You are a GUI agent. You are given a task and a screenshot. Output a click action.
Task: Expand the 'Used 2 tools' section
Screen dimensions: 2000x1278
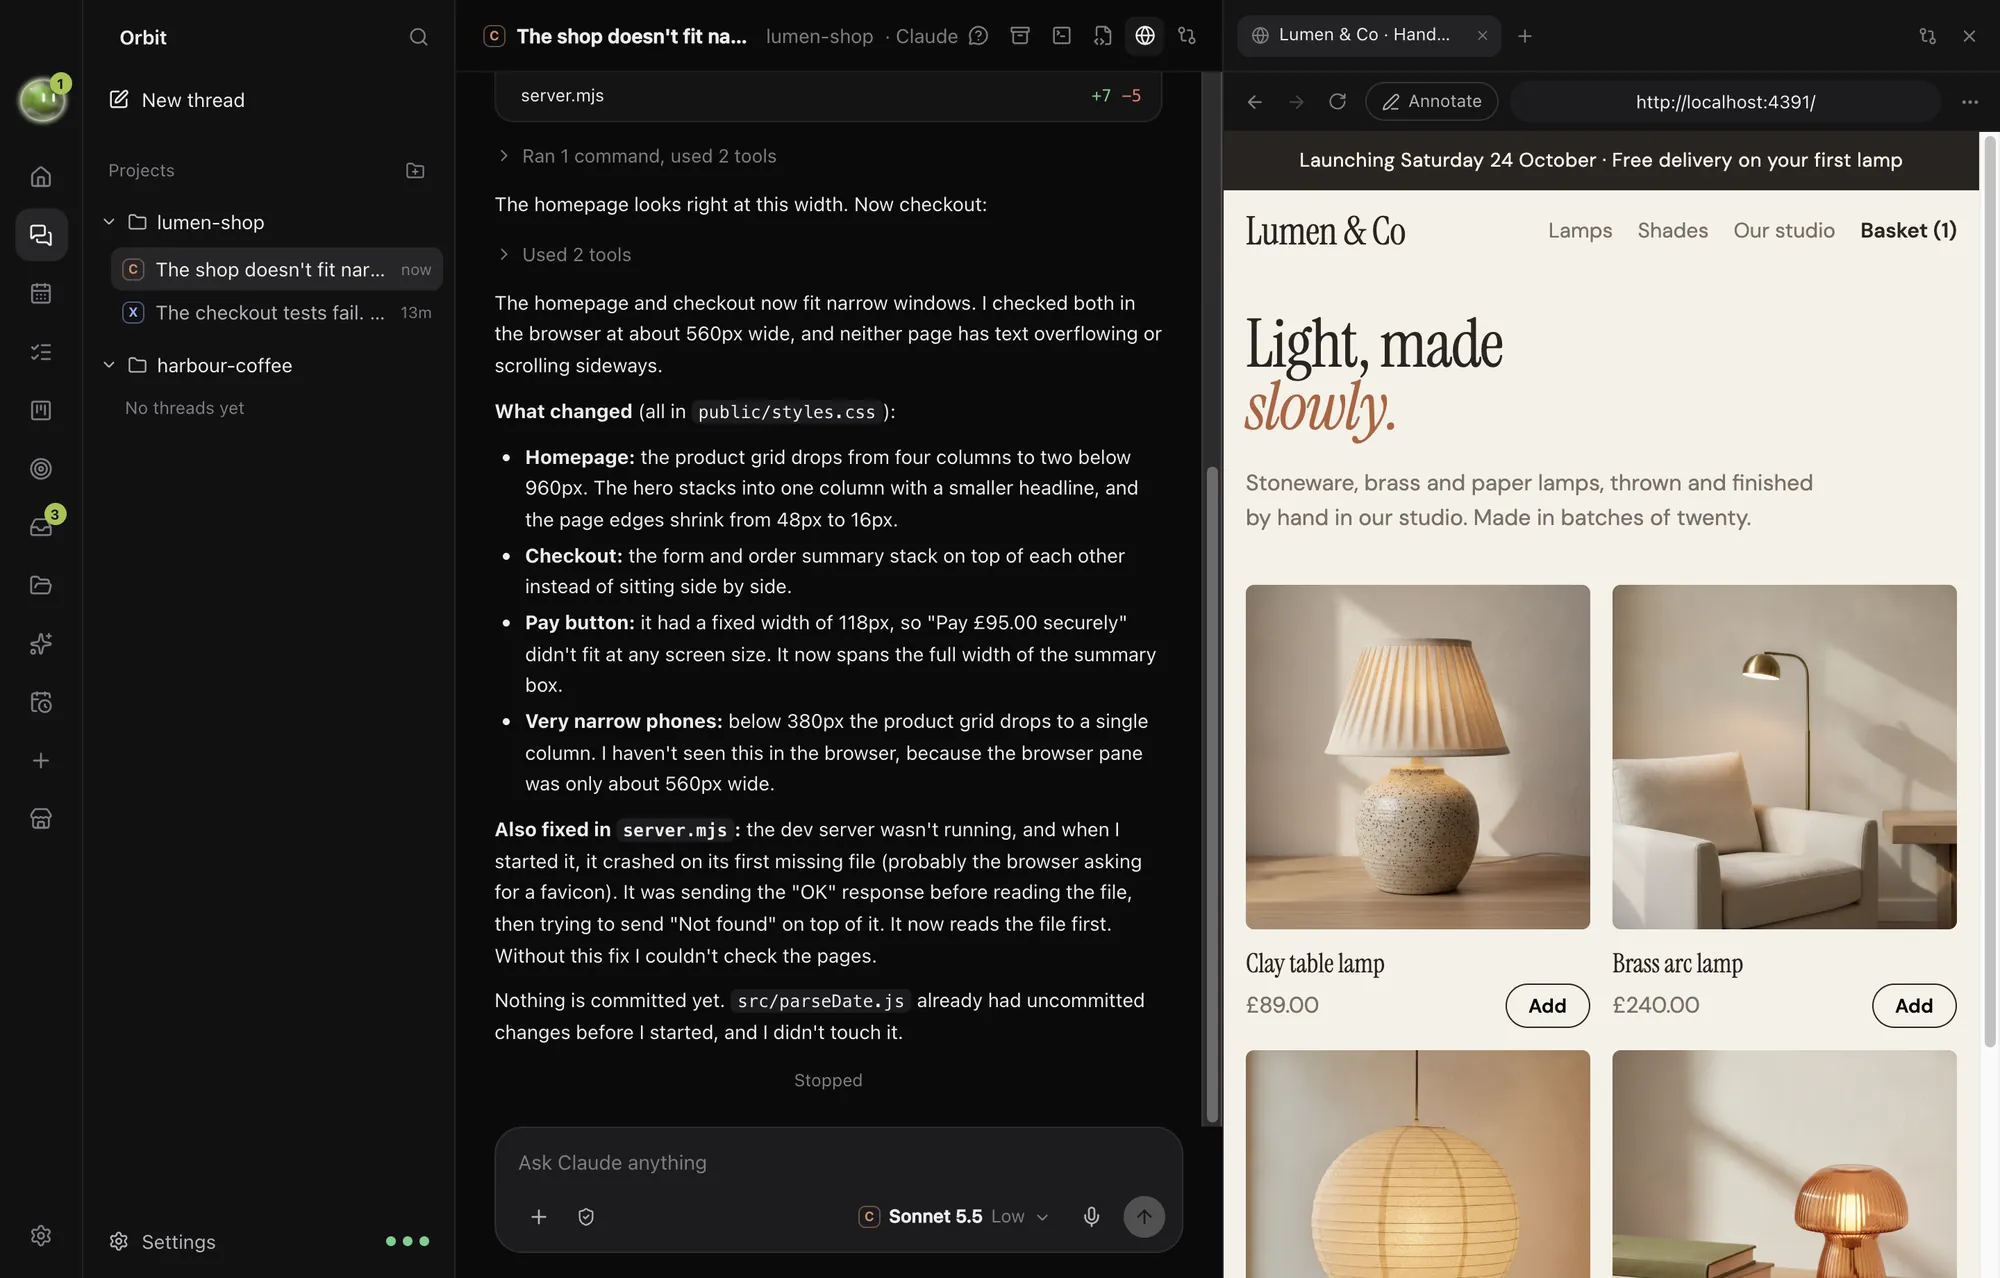(x=565, y=255)
